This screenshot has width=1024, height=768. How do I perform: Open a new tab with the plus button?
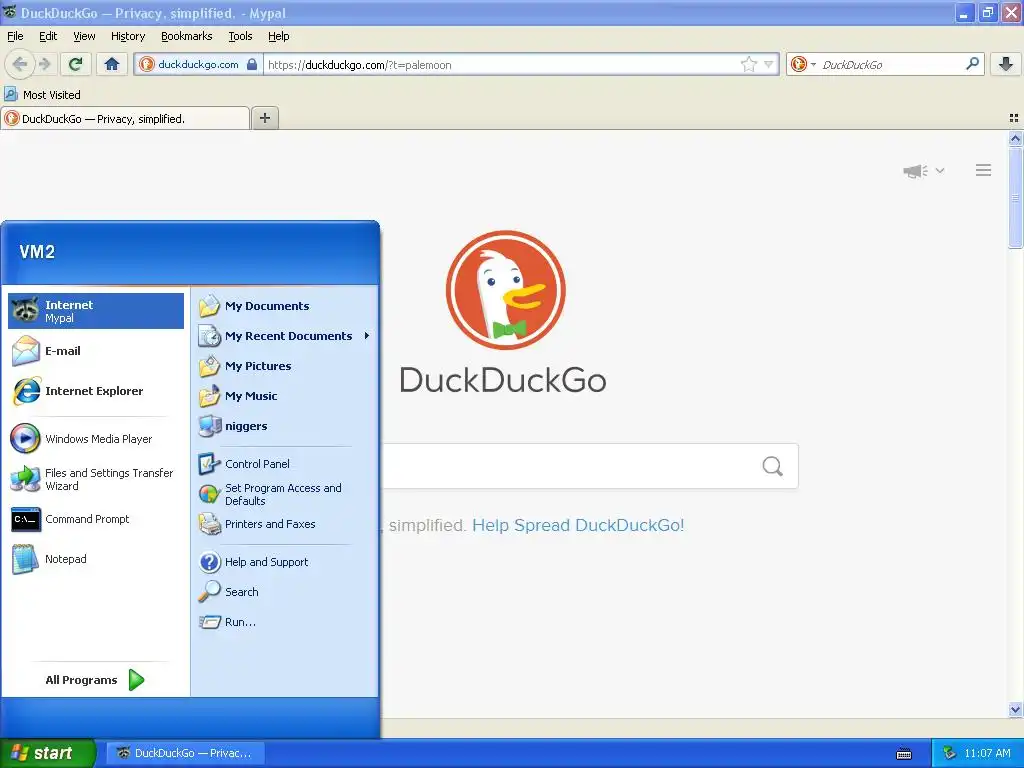pos(264,118)
